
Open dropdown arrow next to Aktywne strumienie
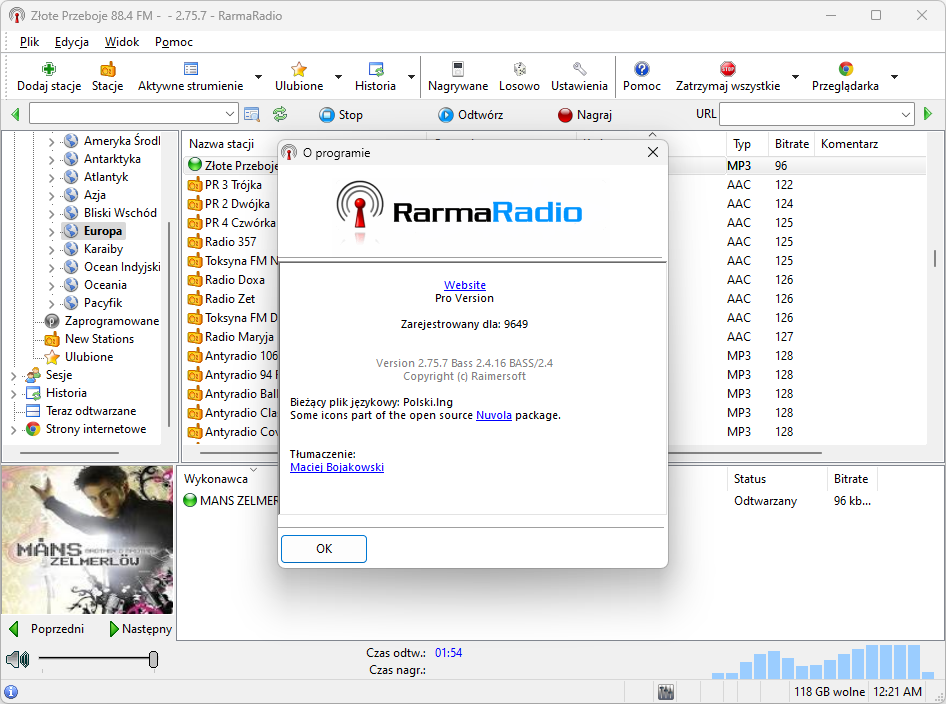(x=258, y=77)
